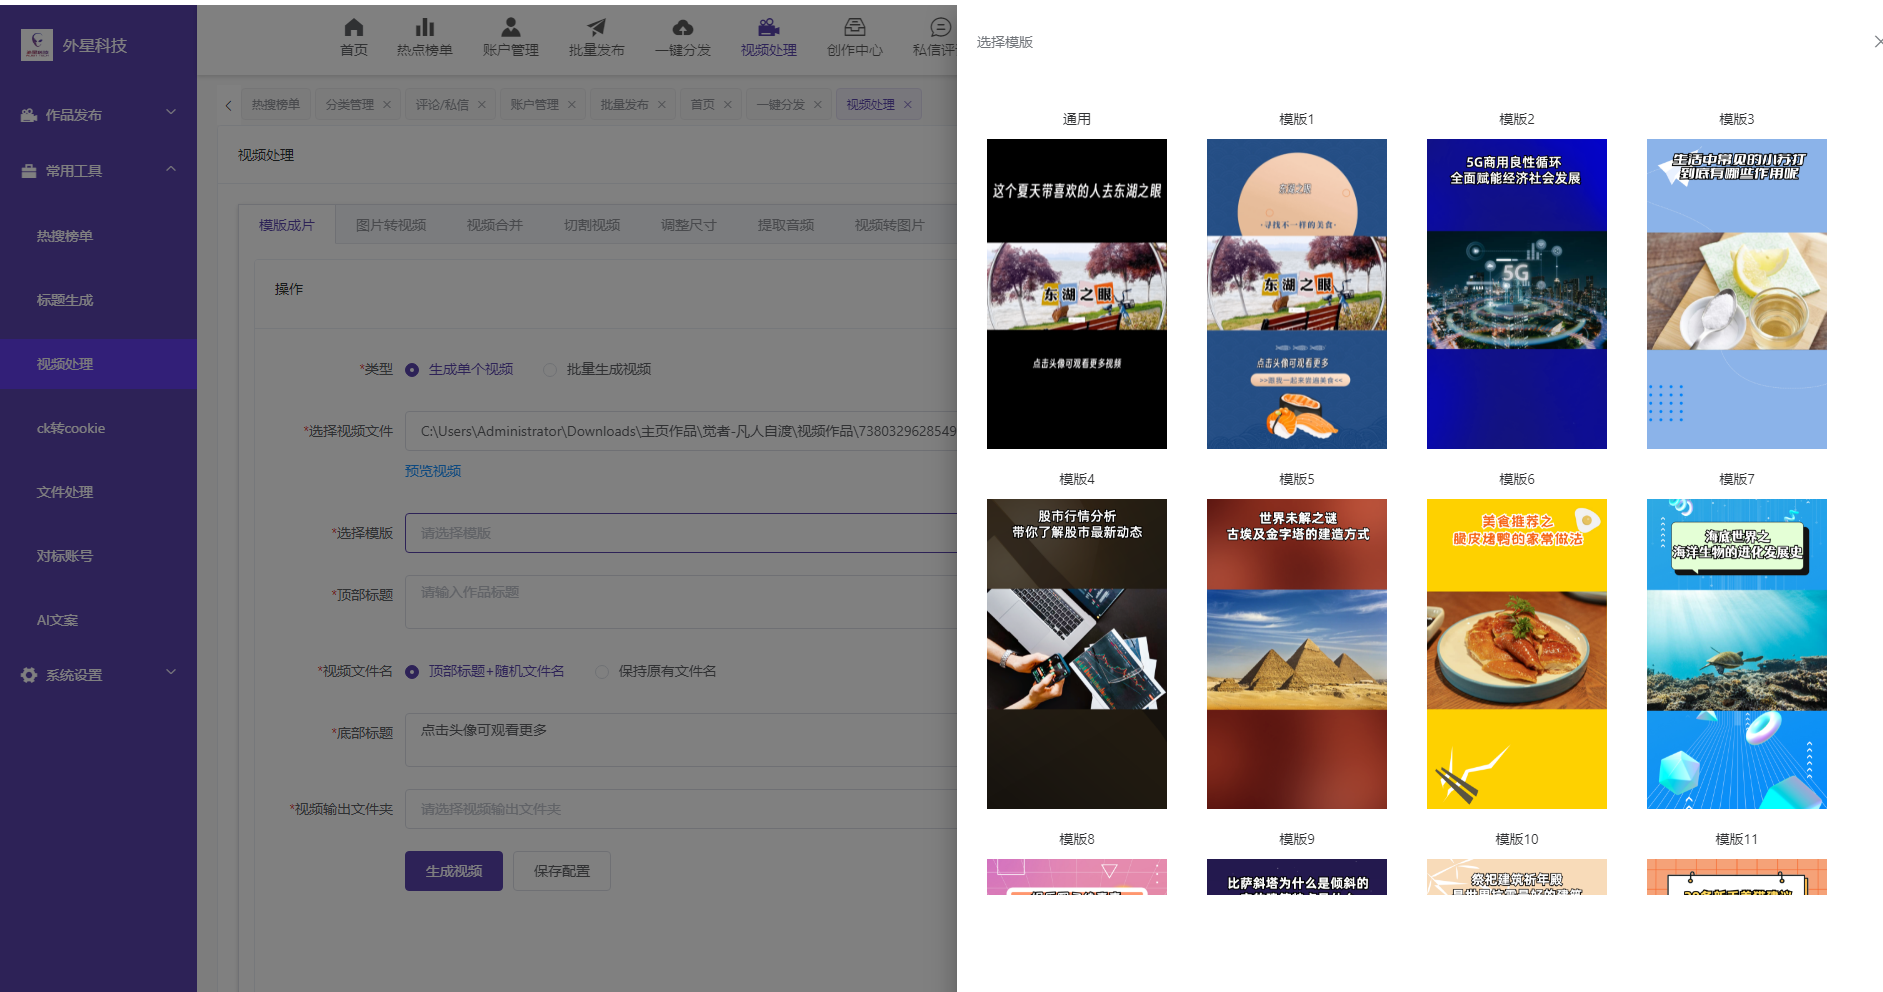This screenshot has height=992, width=1883.
Task: Click the 生成视频 button
Action: (454, 871)
